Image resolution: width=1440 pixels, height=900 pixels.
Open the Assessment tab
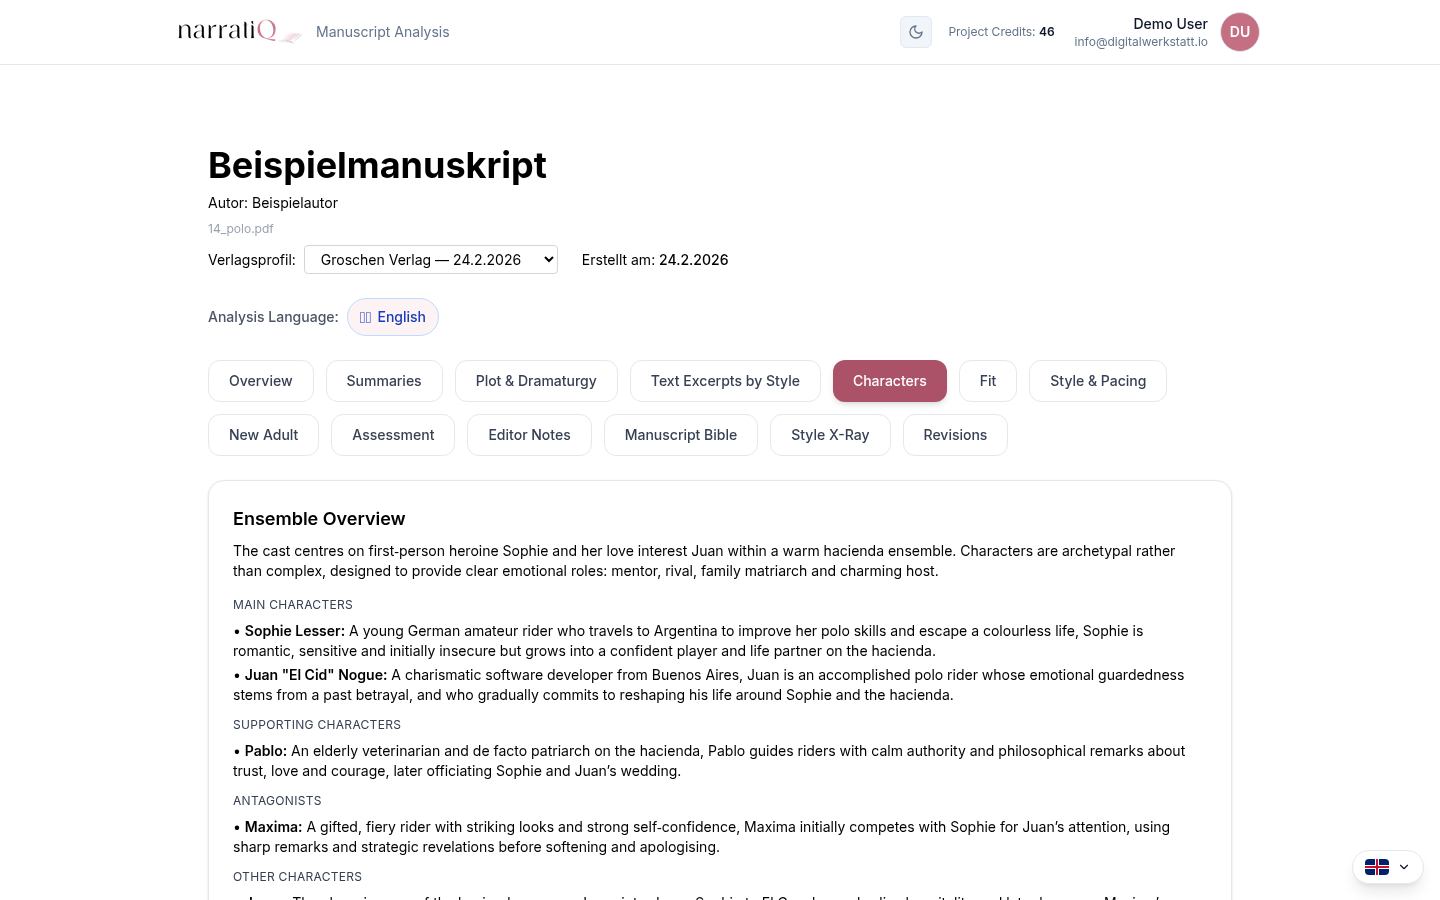point(393,435)
